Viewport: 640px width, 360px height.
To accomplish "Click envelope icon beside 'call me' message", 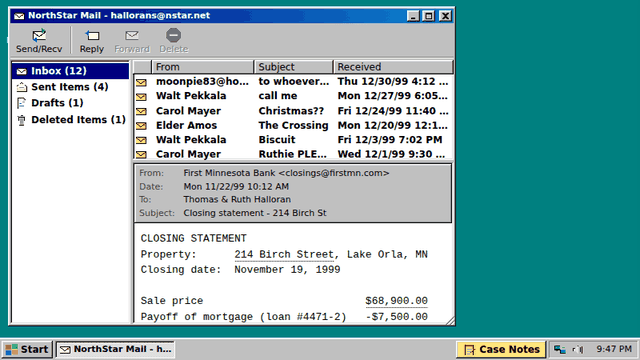I will 141,97.
